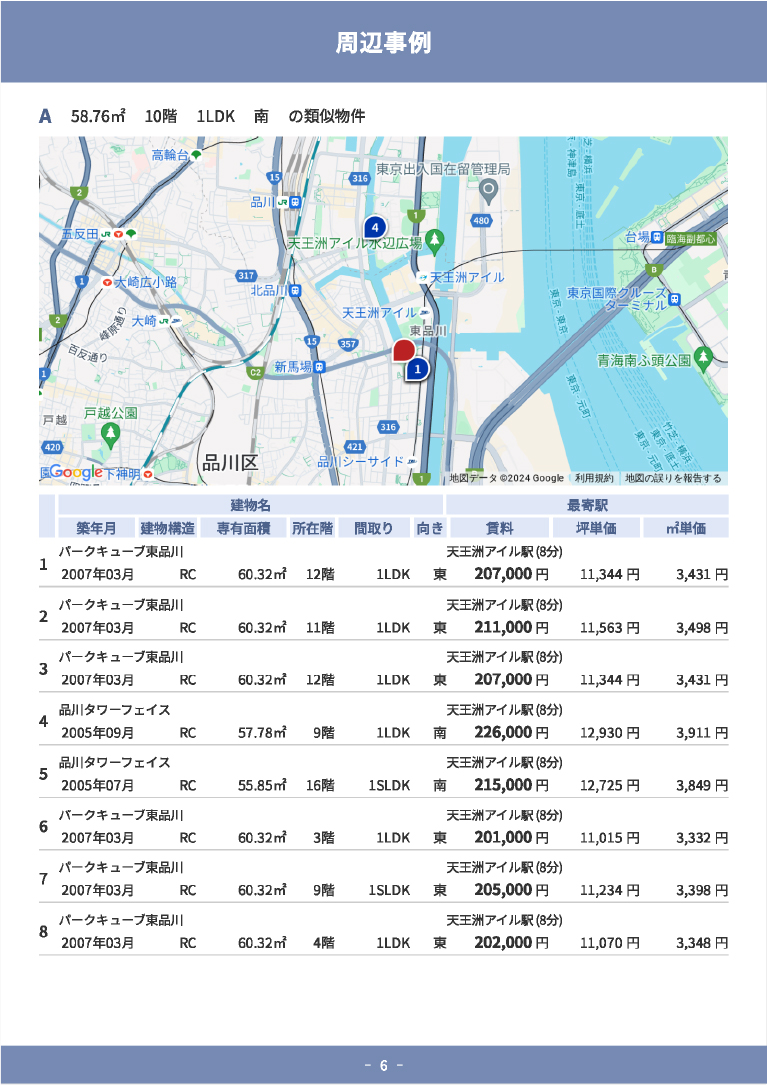
Task: Click the 12,930 円 tsubo price
Action: click(x=610, y=733)
